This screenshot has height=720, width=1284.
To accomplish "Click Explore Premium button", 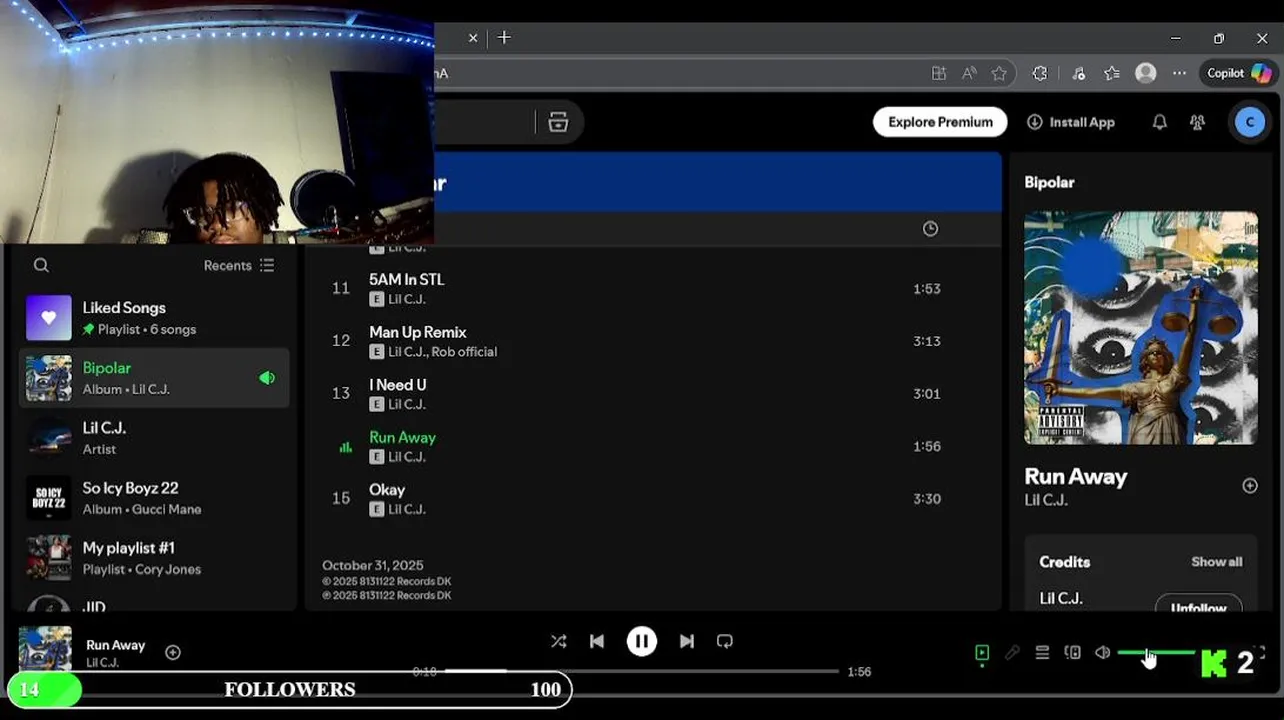I will [x=940, y=122].
